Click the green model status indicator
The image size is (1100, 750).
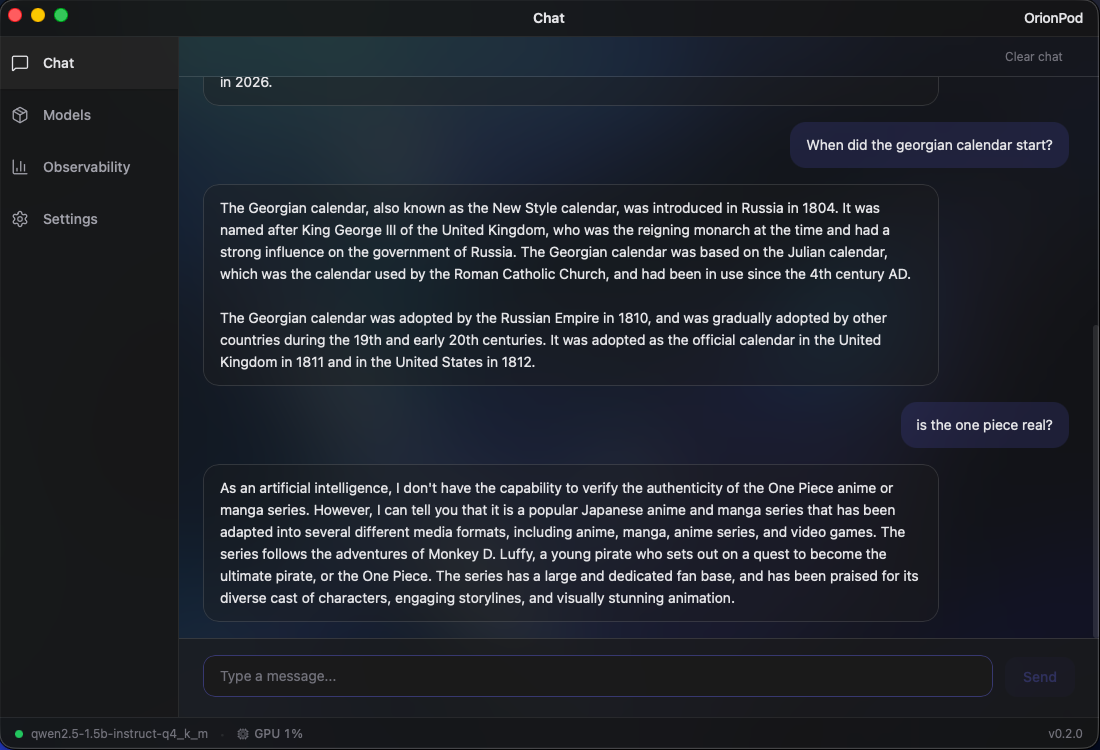click(19, 733)
